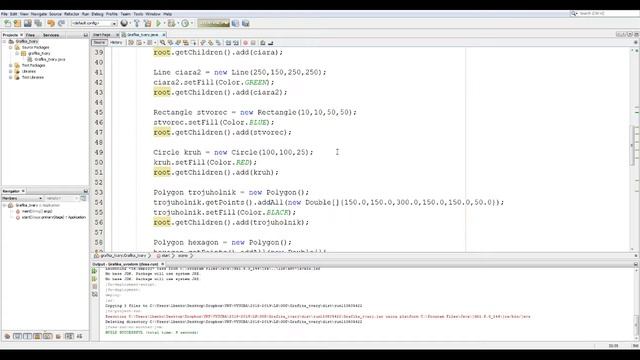Select the main method in Navigator
640x360 pixels.
[36, 211]
